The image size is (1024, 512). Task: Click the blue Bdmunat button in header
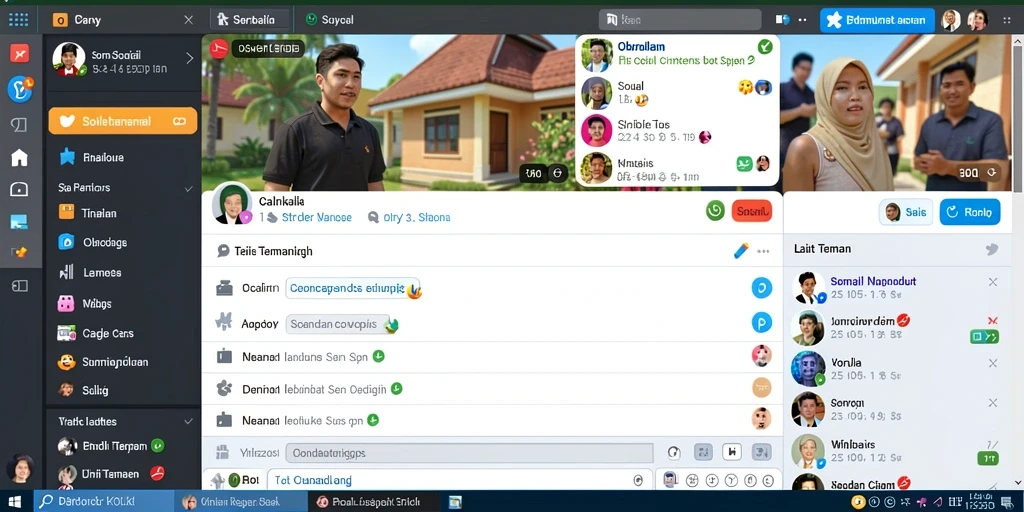(878, 20)
